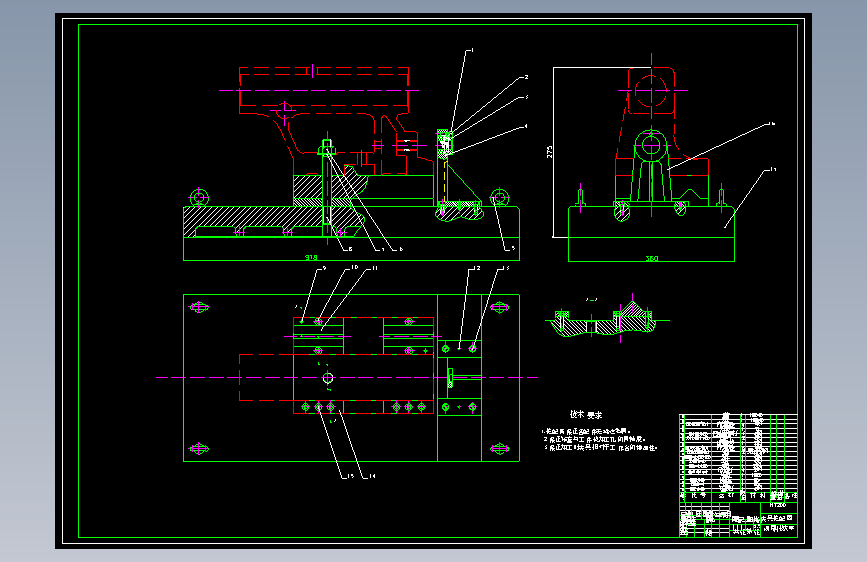Click the HT200 material label in title block
Screen dimensions: 867x562
tap(777, 505)
